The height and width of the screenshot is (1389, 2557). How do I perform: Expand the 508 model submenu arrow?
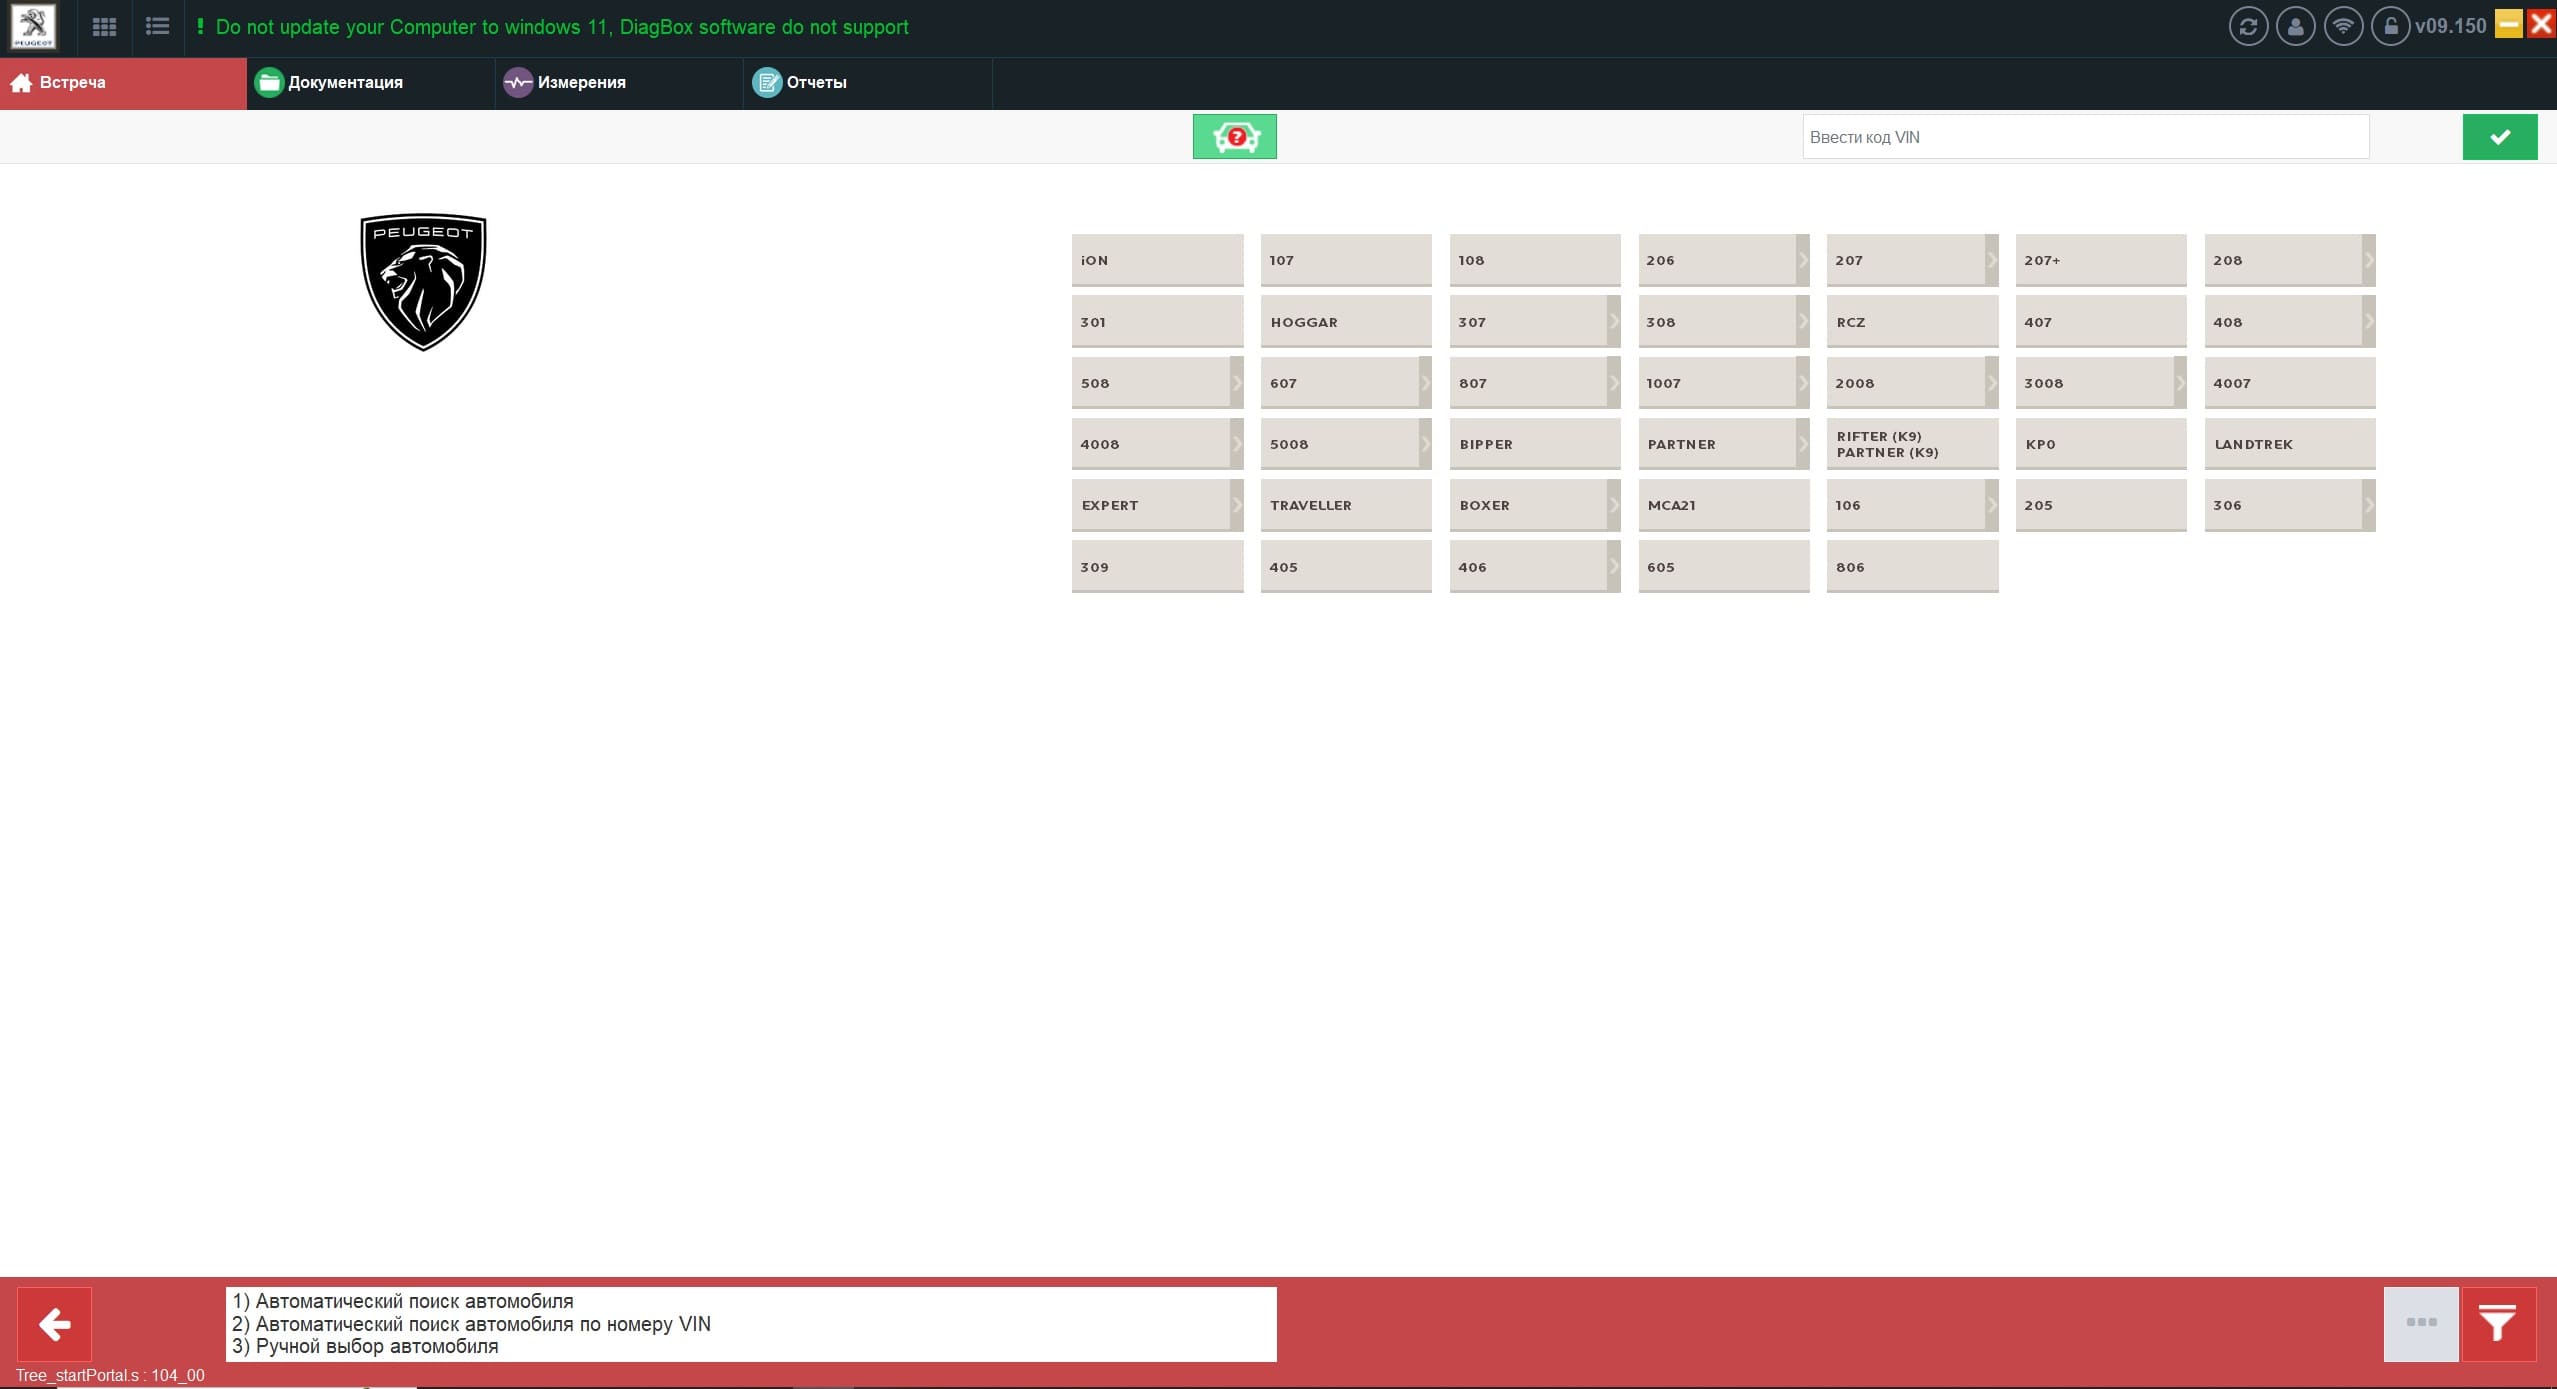coord(1236,383)
